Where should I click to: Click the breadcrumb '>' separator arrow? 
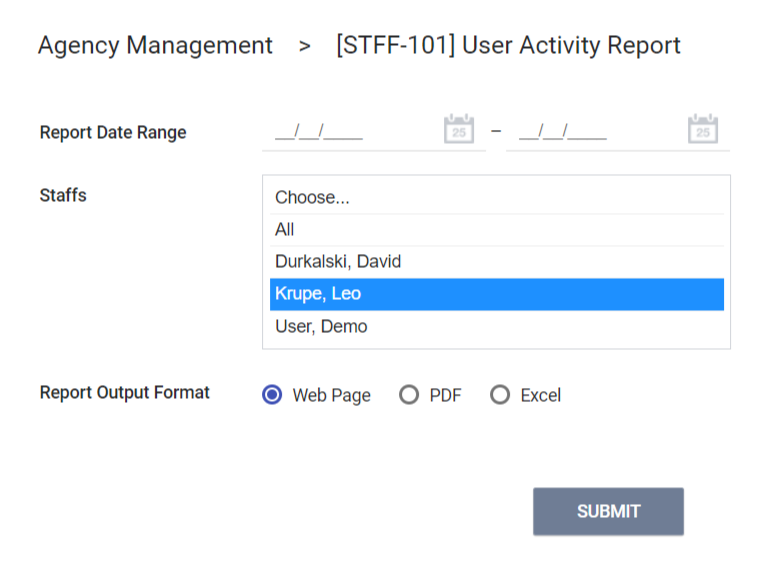tap(304, 46)
